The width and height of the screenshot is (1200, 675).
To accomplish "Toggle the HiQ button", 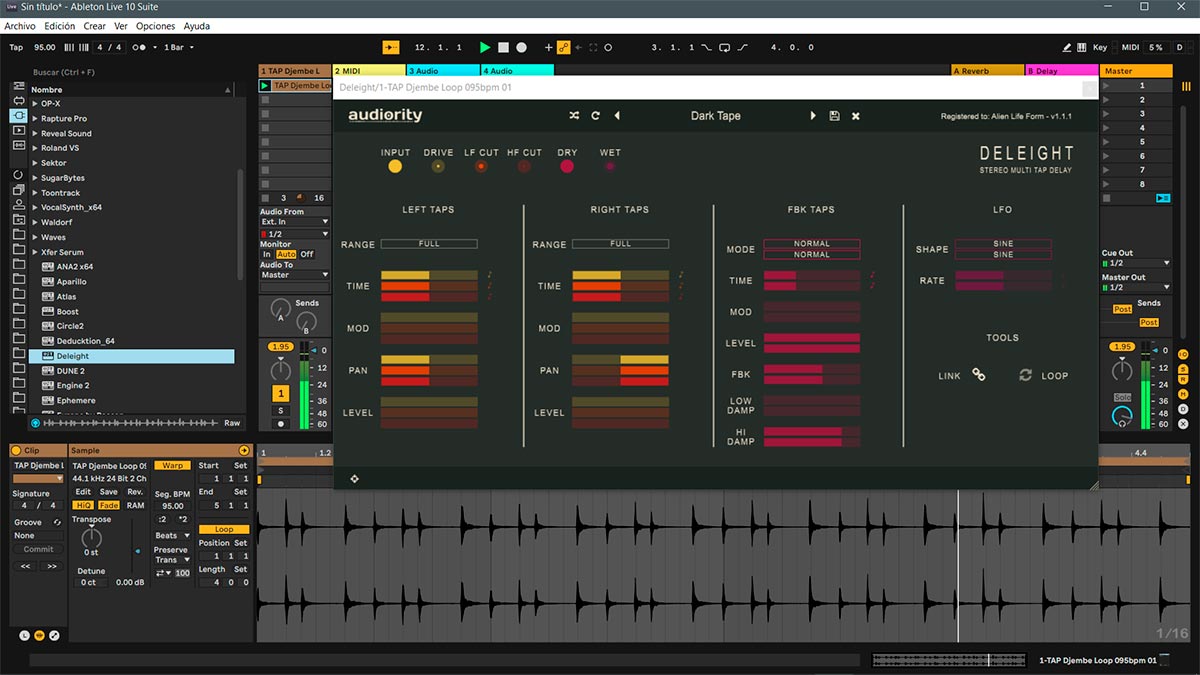I will point(83,505).
